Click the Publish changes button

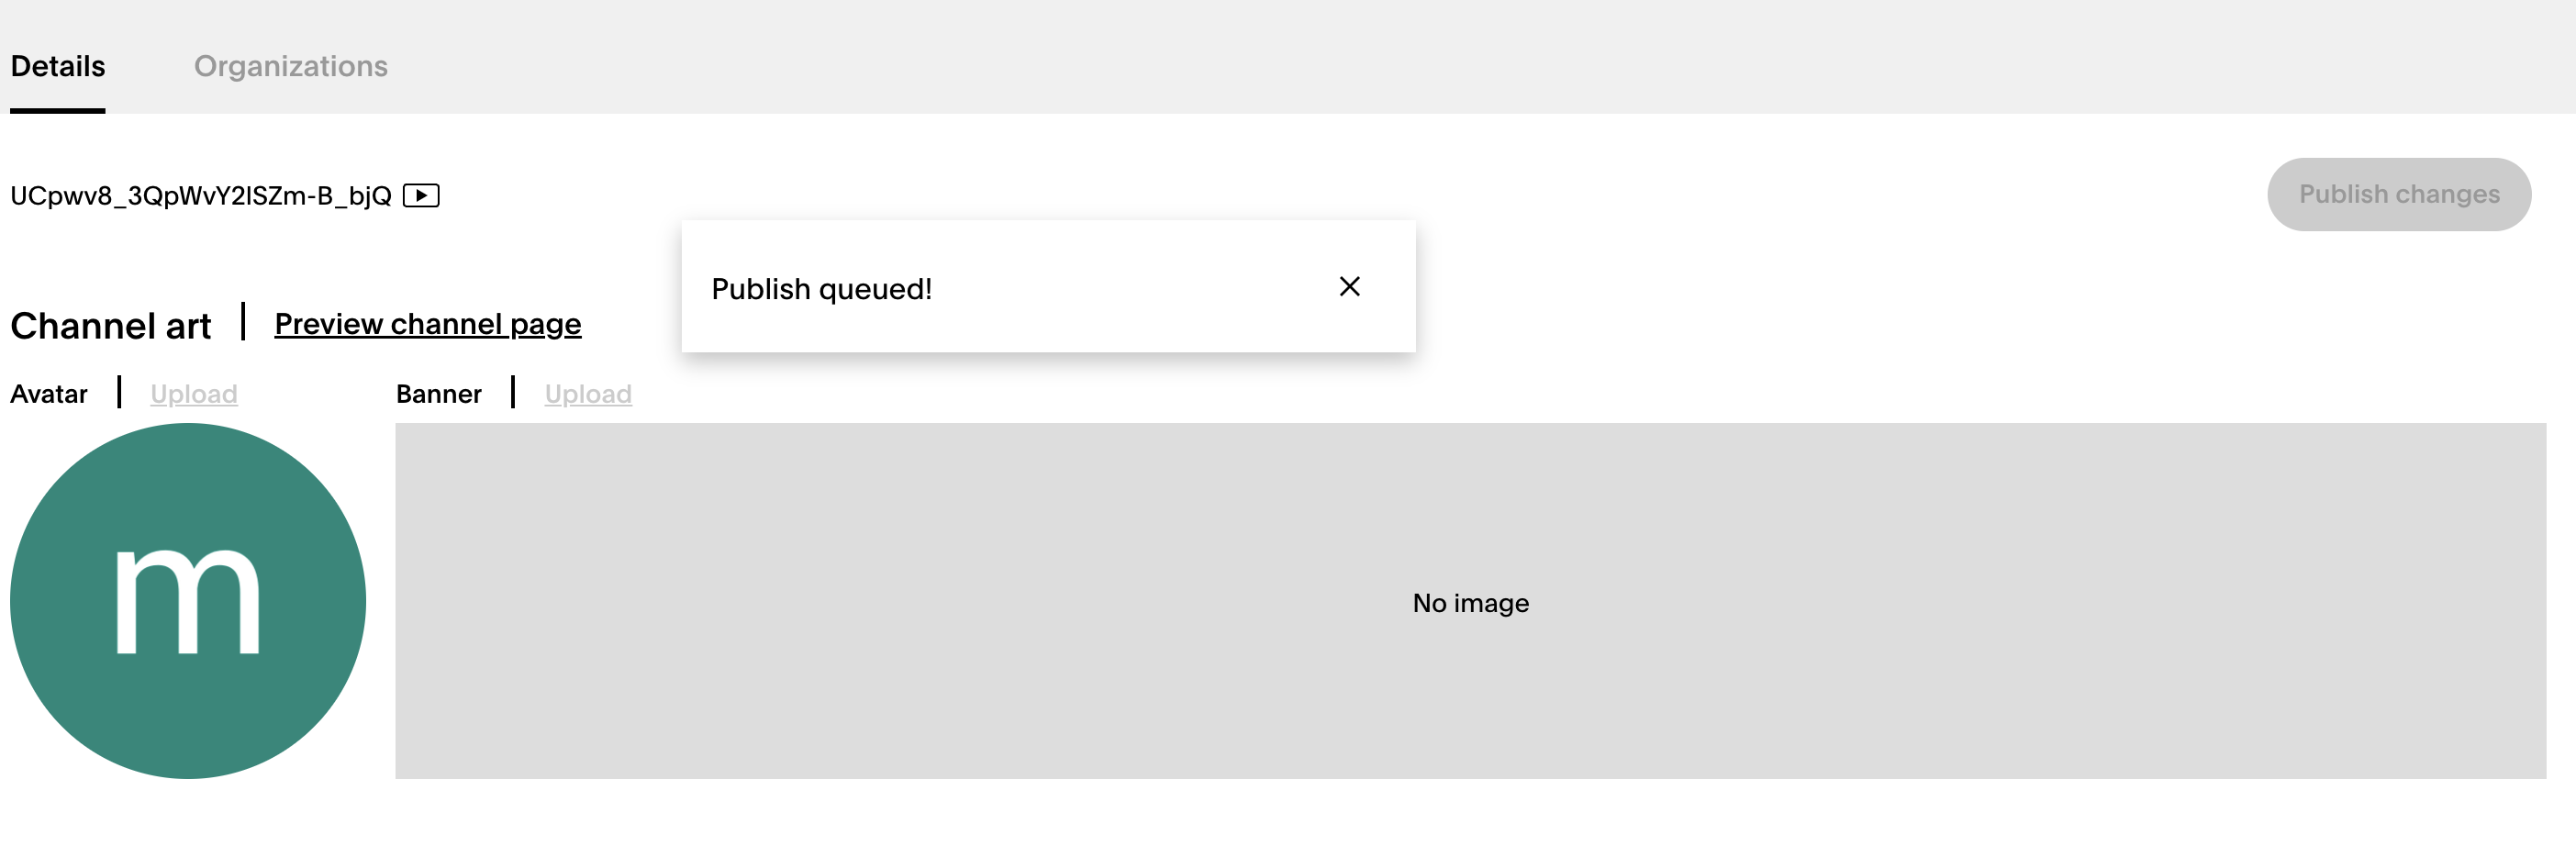click(x=2399, y=194)
